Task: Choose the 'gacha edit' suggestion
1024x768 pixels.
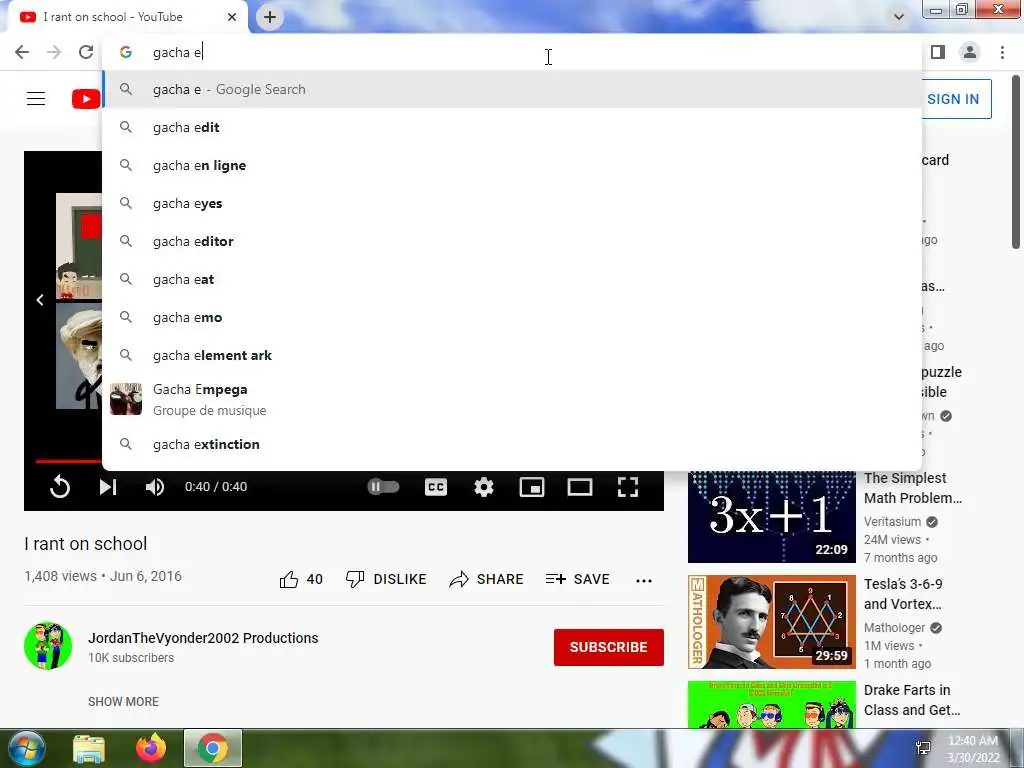Action: point(512,127)
